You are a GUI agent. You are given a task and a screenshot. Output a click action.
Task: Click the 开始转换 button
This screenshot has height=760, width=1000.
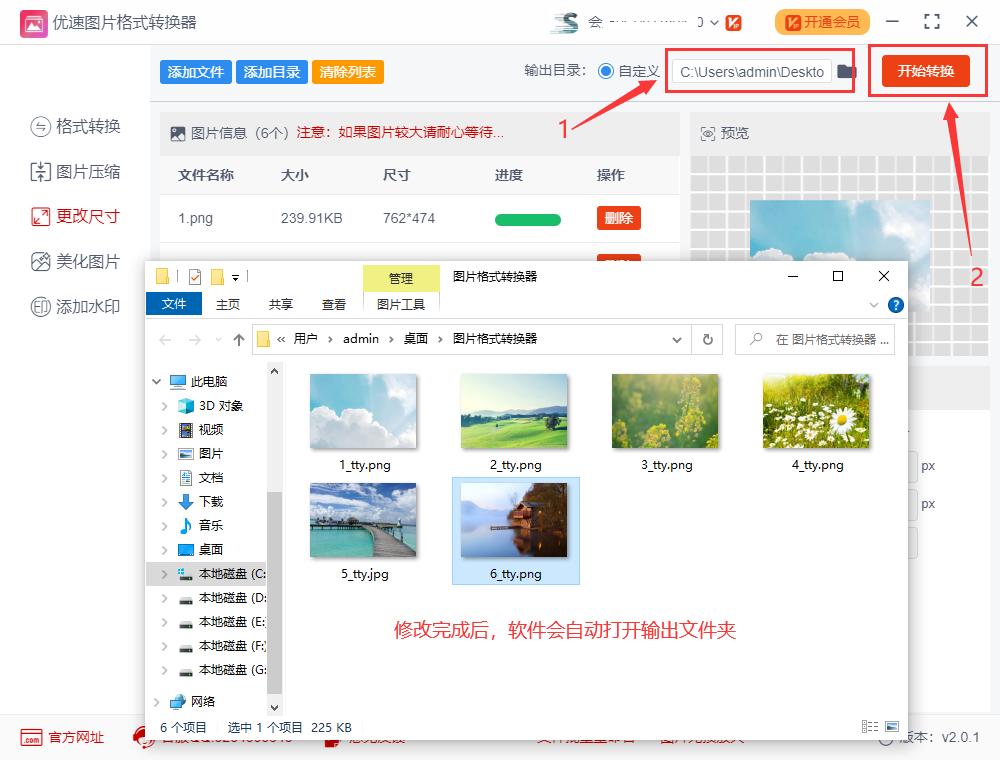tap(927, 71)
